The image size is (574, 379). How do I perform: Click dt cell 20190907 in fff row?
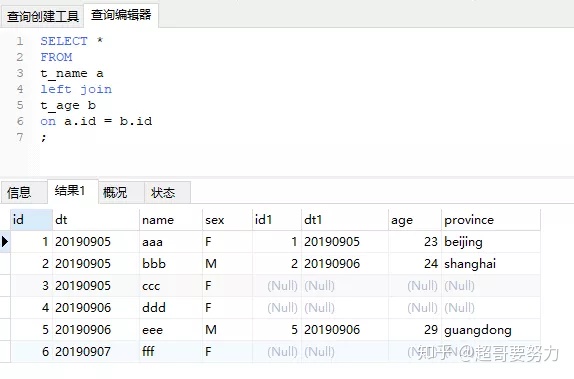coord(96,352)
